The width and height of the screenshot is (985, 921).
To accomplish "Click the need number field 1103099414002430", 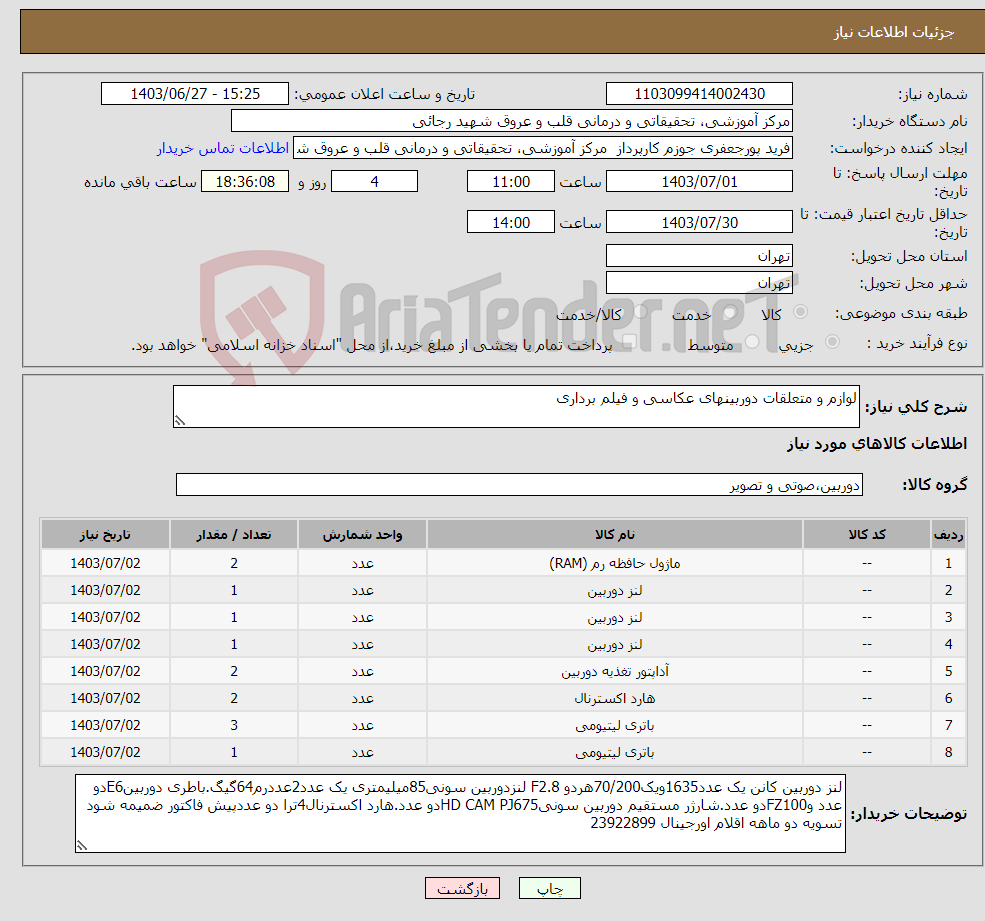I will pyautogui.click(x=699, y=94).
